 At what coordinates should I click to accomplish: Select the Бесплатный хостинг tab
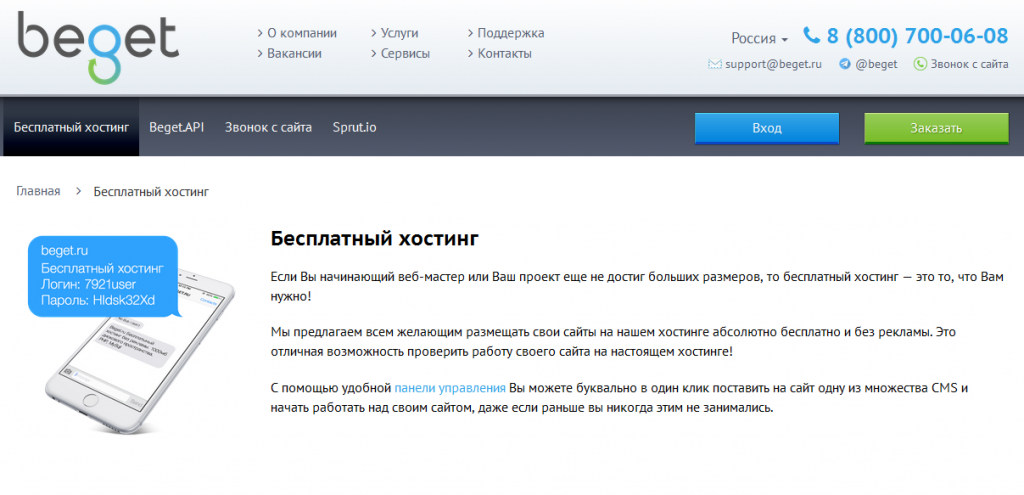coord(71,127)
